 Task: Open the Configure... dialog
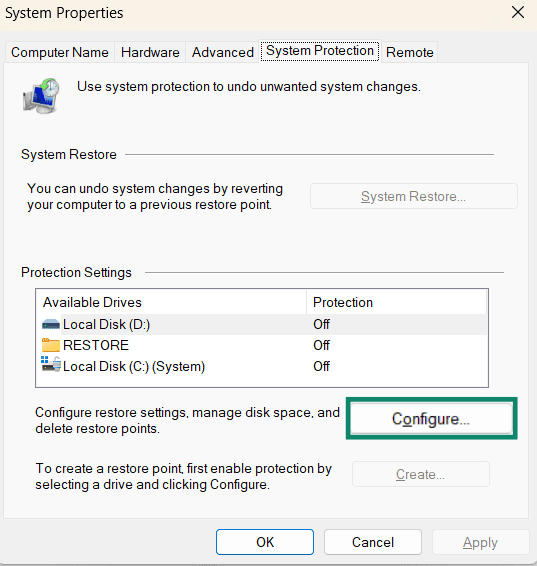point(432,419)
